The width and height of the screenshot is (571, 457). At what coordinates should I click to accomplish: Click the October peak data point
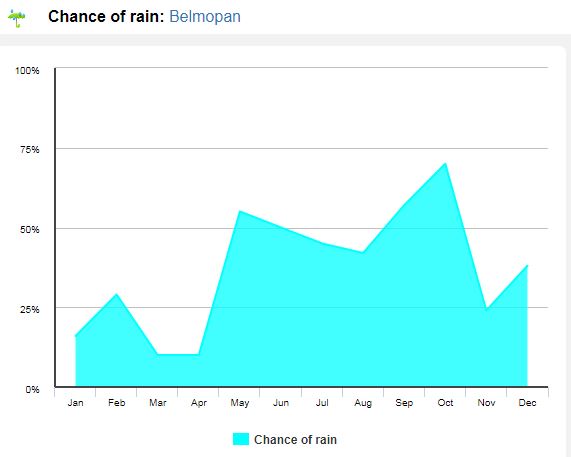click(x=445, y=164)
